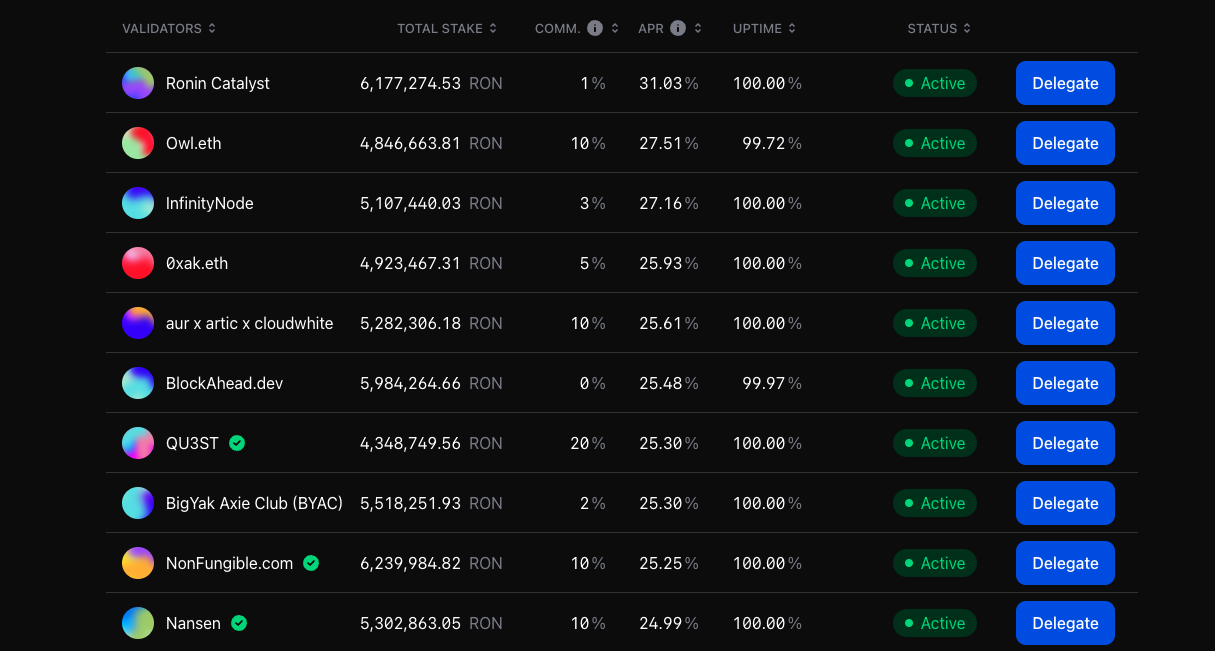Delegate to Ronin Catalyst validator

click(1065, 83)
